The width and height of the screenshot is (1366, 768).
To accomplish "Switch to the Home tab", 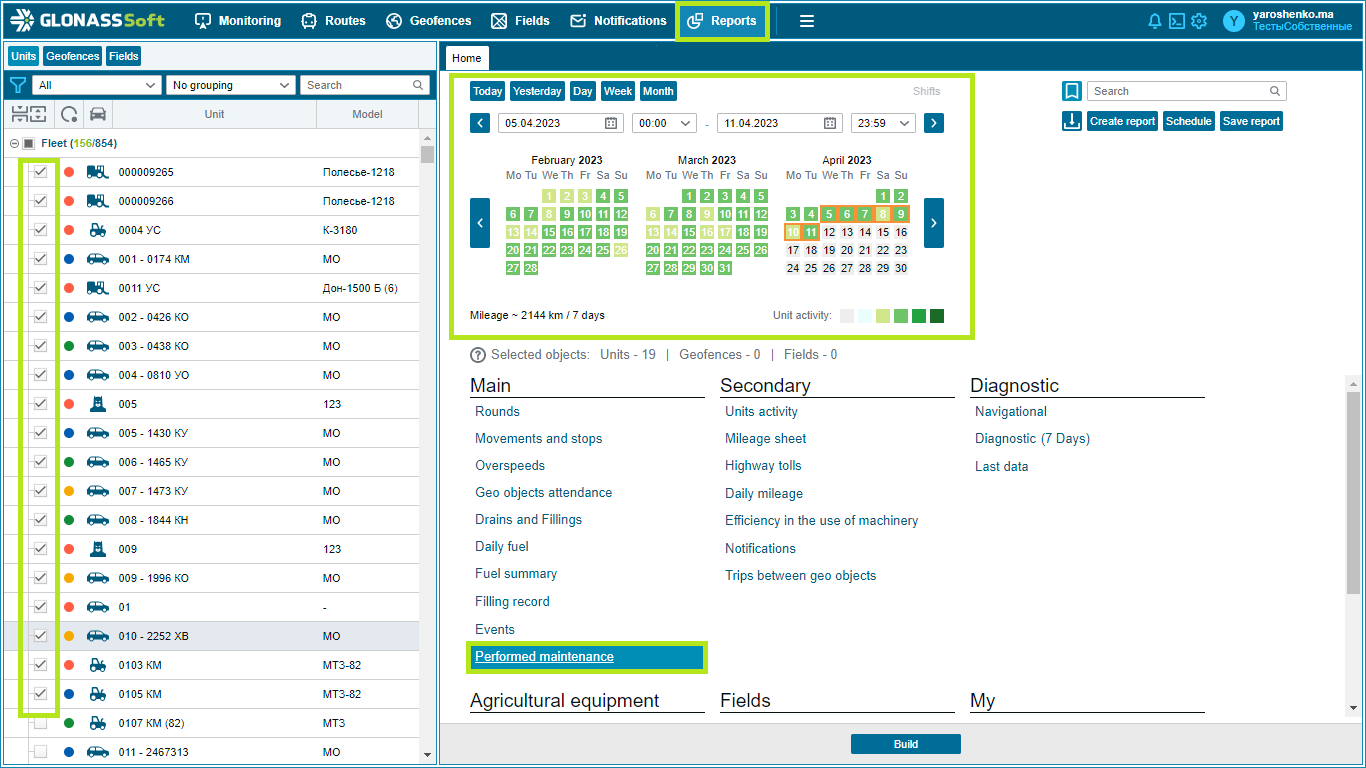I will pos(467,58).
